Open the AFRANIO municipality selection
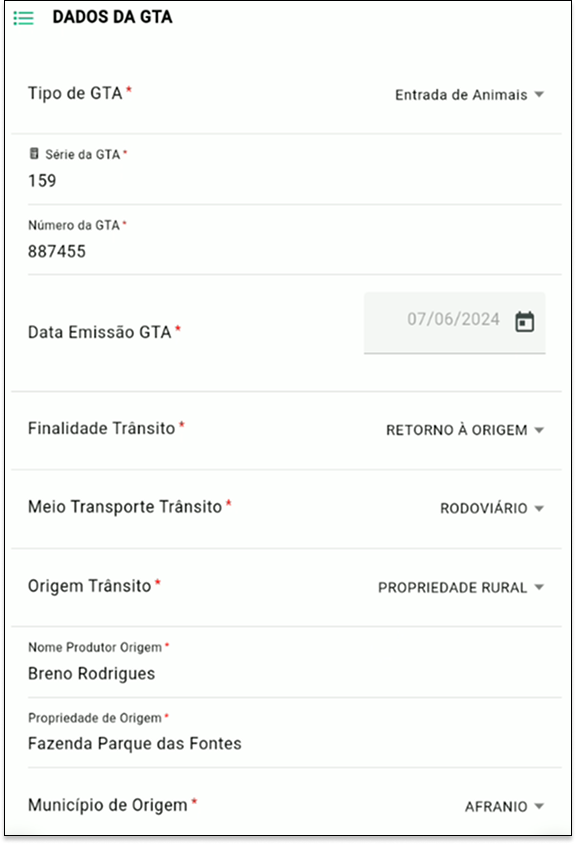This screenshot has width=576, height=844. pyautogui.click(x=496, y=806)
